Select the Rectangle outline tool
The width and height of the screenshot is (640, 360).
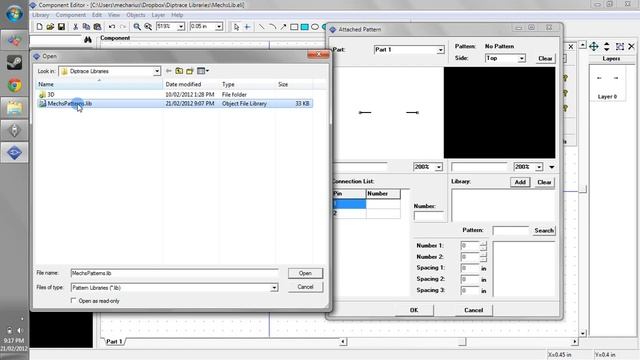[294, 27]
